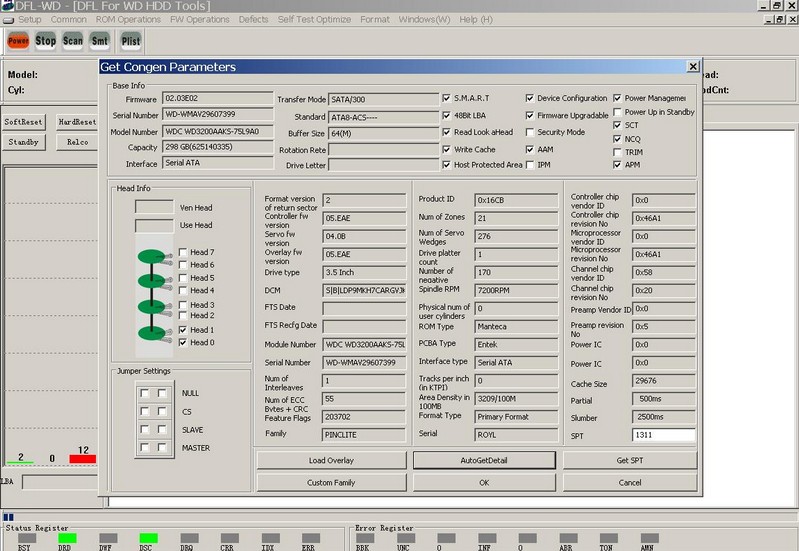Click the Standby button
This screenshot has width=799, height=551.
[x=23, y=142]
